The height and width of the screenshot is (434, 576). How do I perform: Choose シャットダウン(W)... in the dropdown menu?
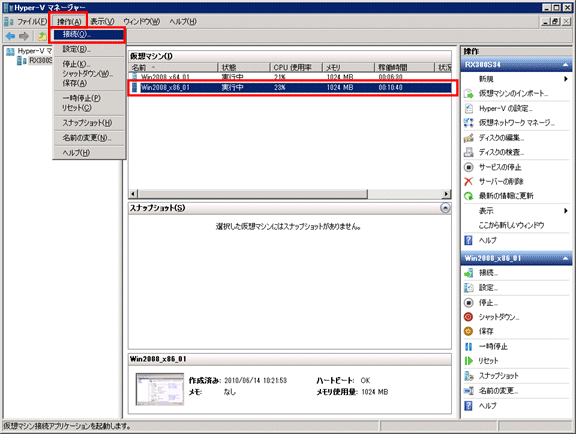89,73
